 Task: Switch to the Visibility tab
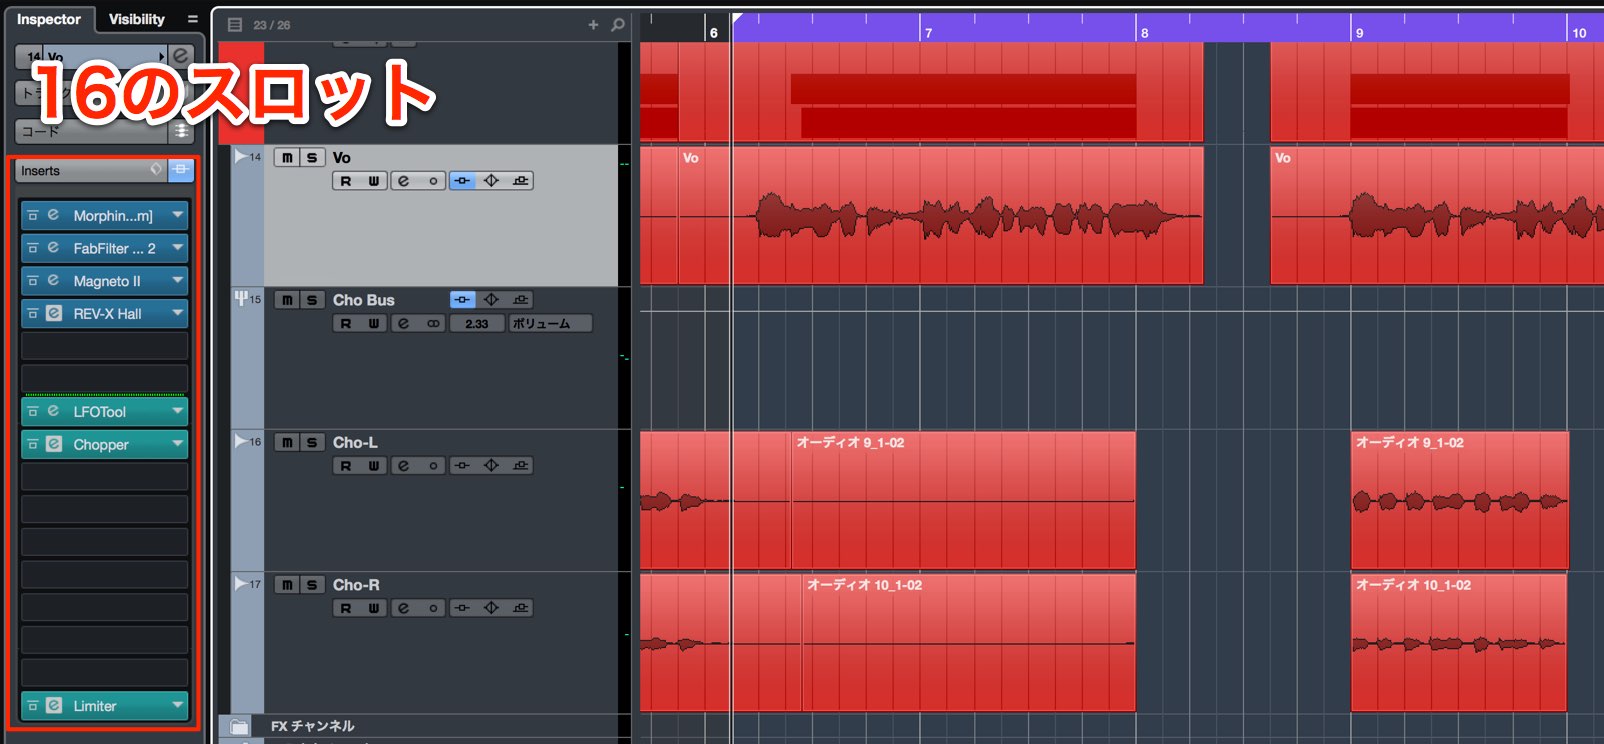(137, 19)
